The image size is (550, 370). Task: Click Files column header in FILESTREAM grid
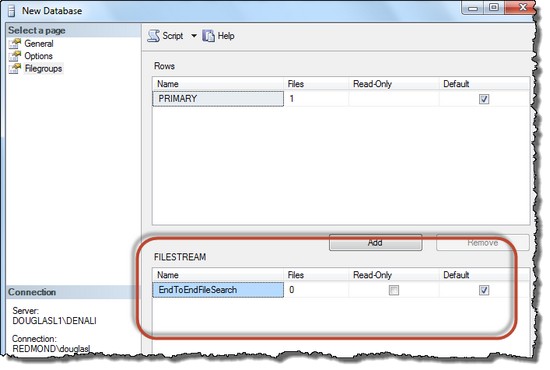point(316,275)
